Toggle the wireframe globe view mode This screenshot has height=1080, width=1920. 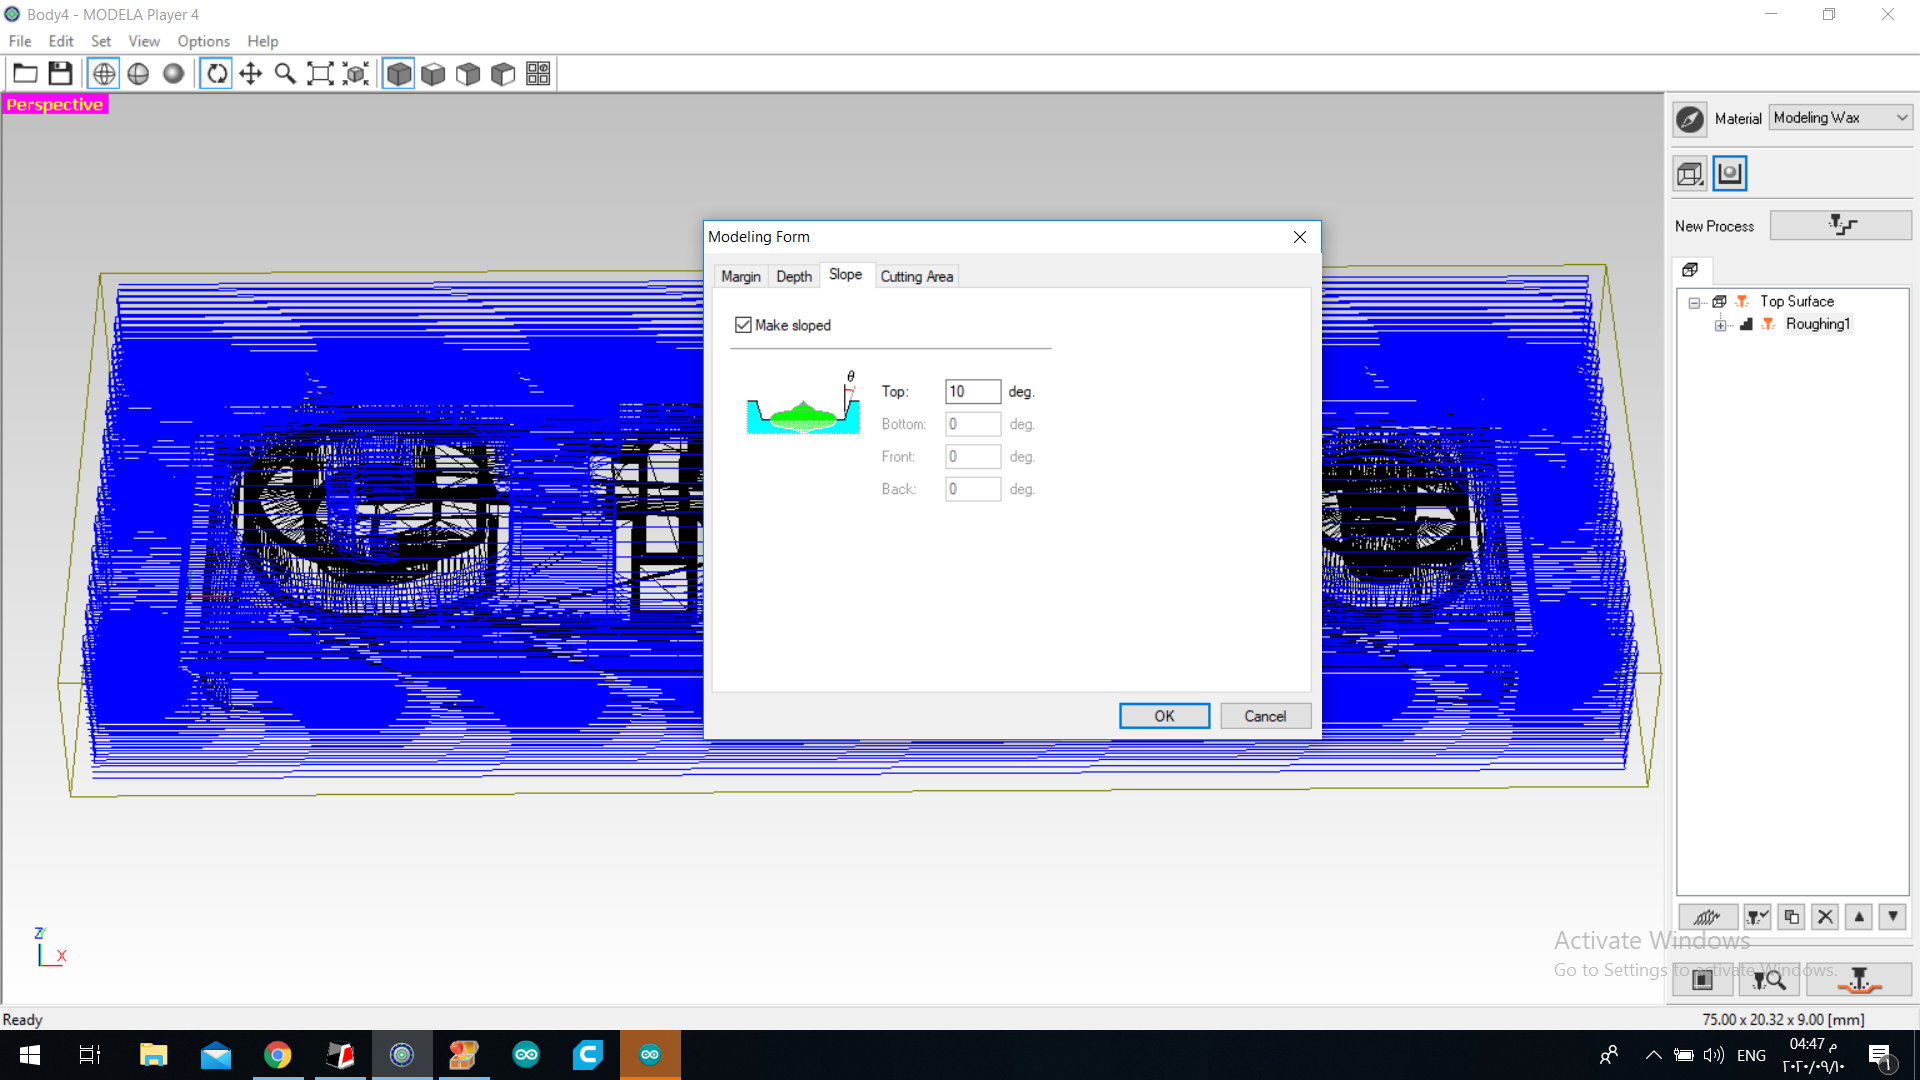[104, 73]
